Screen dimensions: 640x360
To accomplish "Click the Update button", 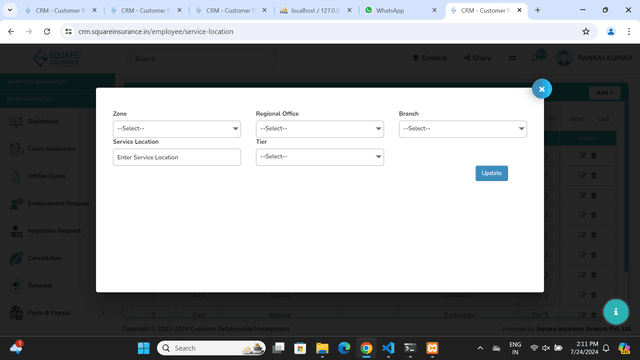I will click(491, 173).
